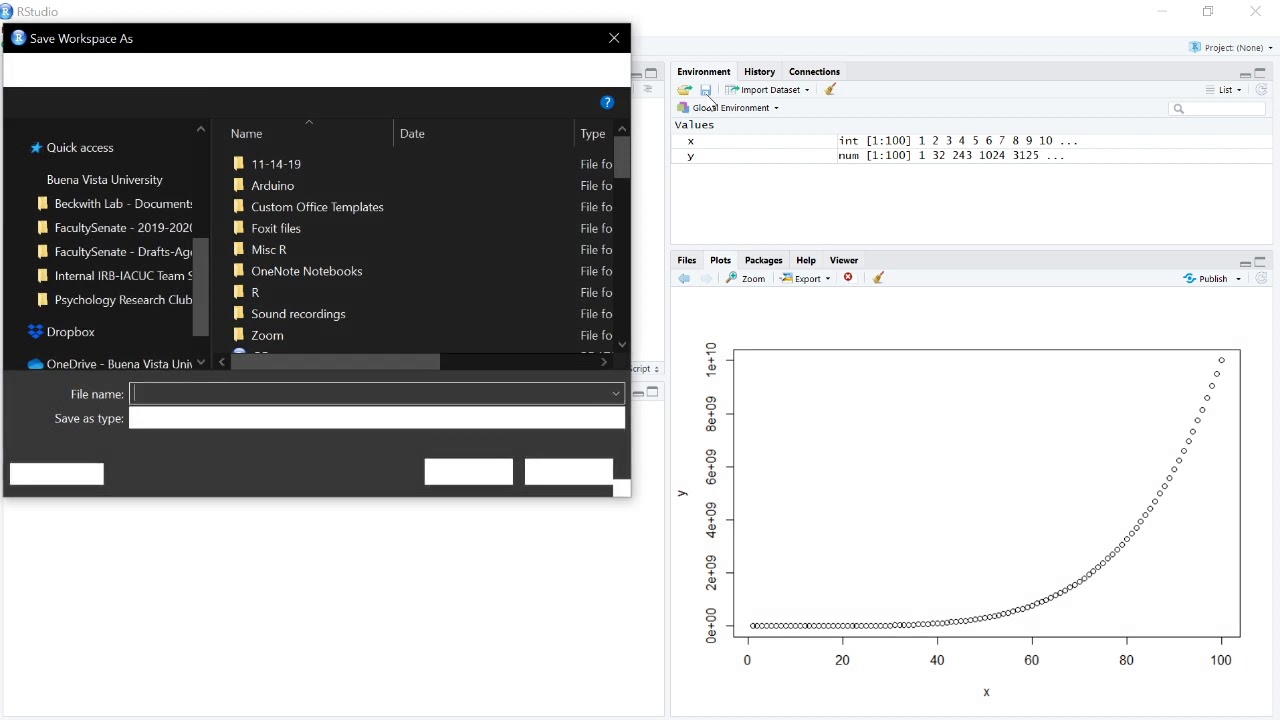Switch to the Connections tab
This screenshot has height=720, width=1280.
pos(814,72)
